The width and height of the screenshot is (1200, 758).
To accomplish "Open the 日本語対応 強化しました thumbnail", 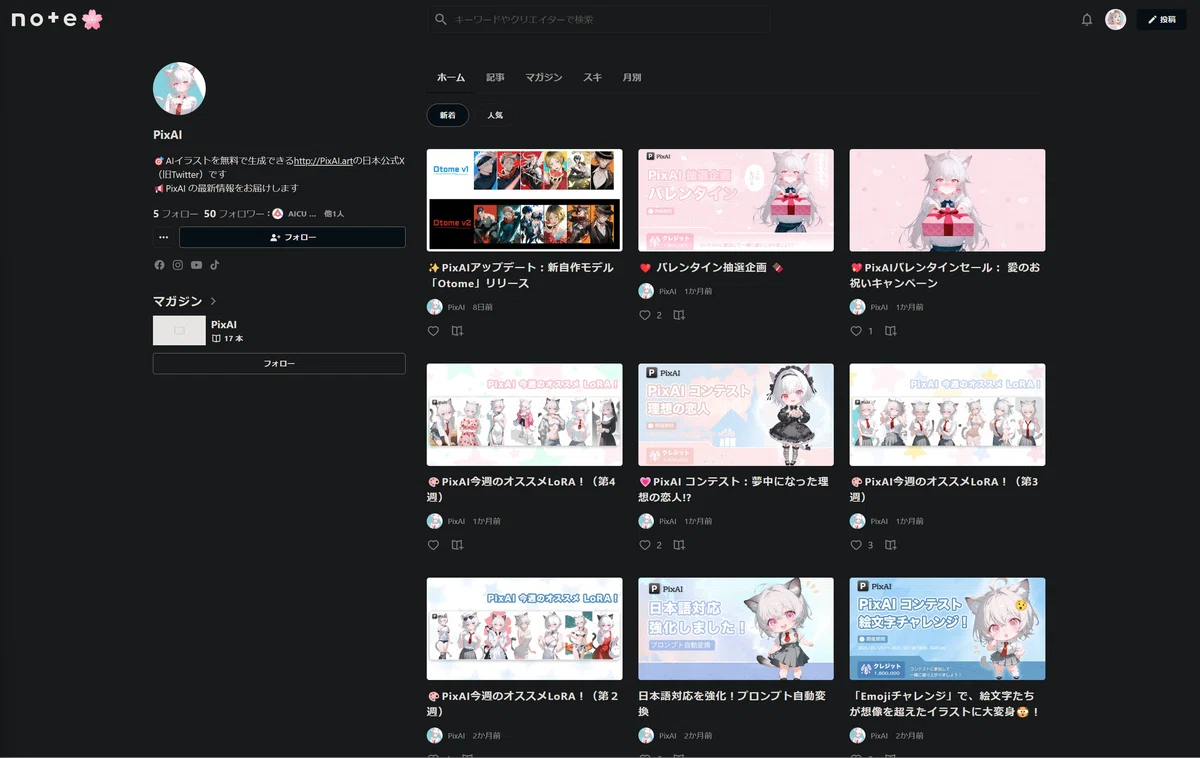I will pos(736,629).
